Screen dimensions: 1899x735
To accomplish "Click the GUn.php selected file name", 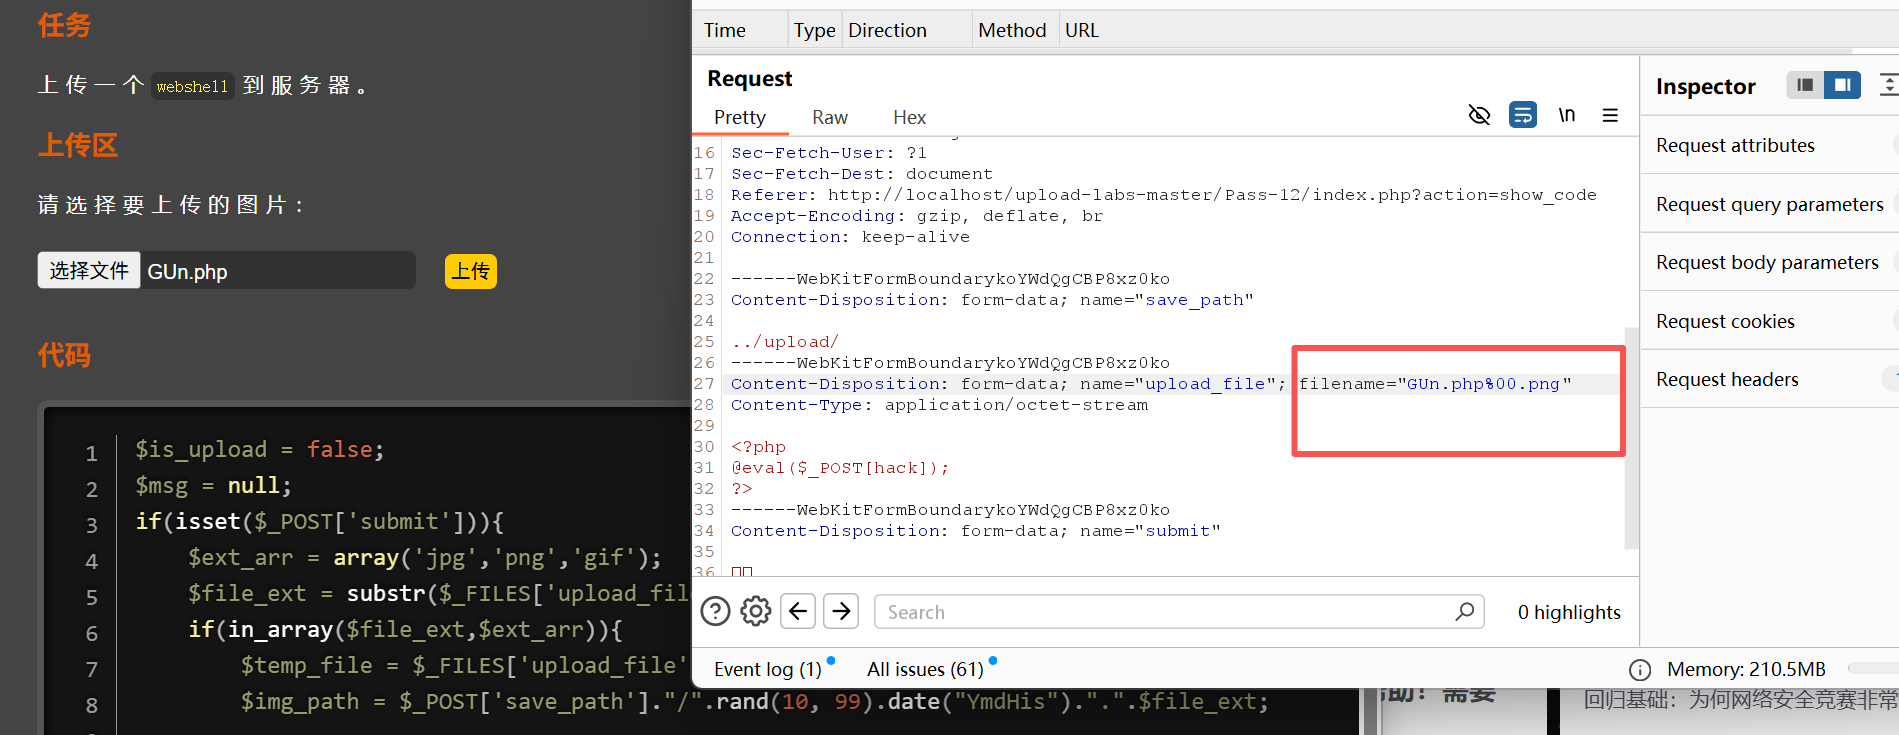I will point(187,272).
